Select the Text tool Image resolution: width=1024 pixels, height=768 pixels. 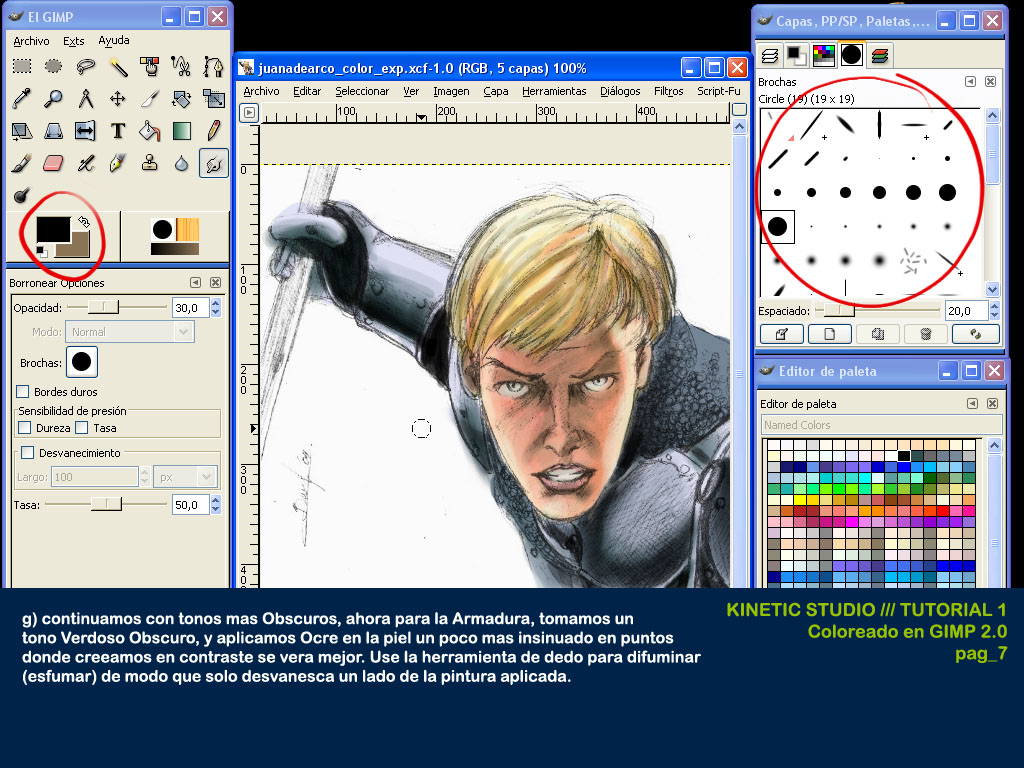[118, 131]
